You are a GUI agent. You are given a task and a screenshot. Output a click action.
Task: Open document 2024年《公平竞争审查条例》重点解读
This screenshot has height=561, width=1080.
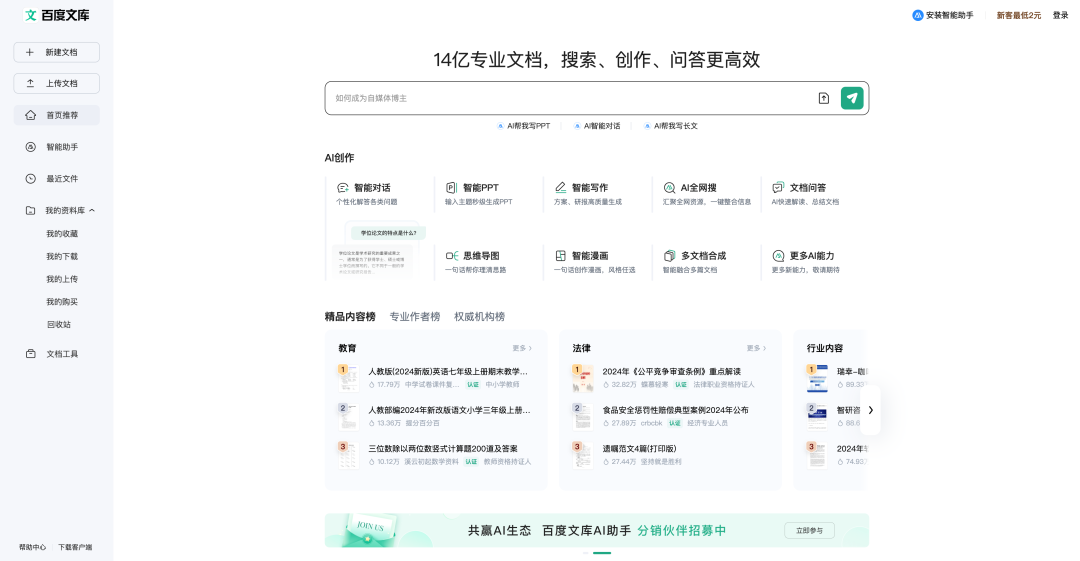(x=672, y=371)
